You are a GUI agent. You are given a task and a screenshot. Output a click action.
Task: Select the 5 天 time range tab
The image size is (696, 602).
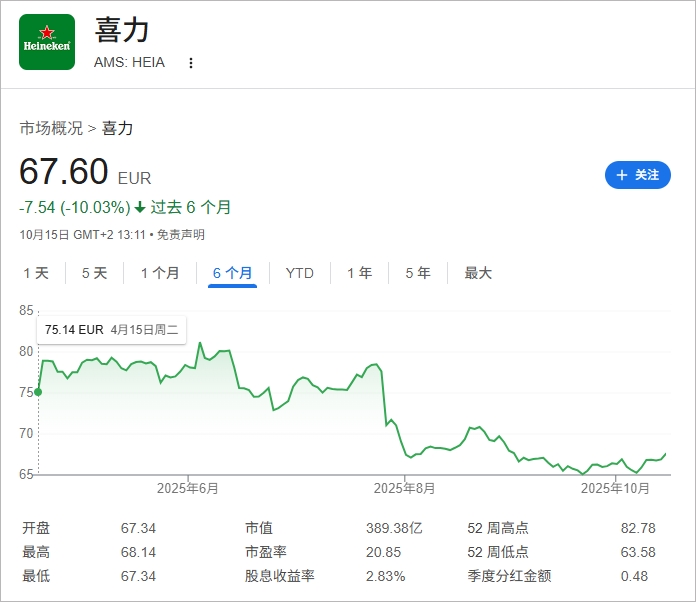tap(94, 273)
